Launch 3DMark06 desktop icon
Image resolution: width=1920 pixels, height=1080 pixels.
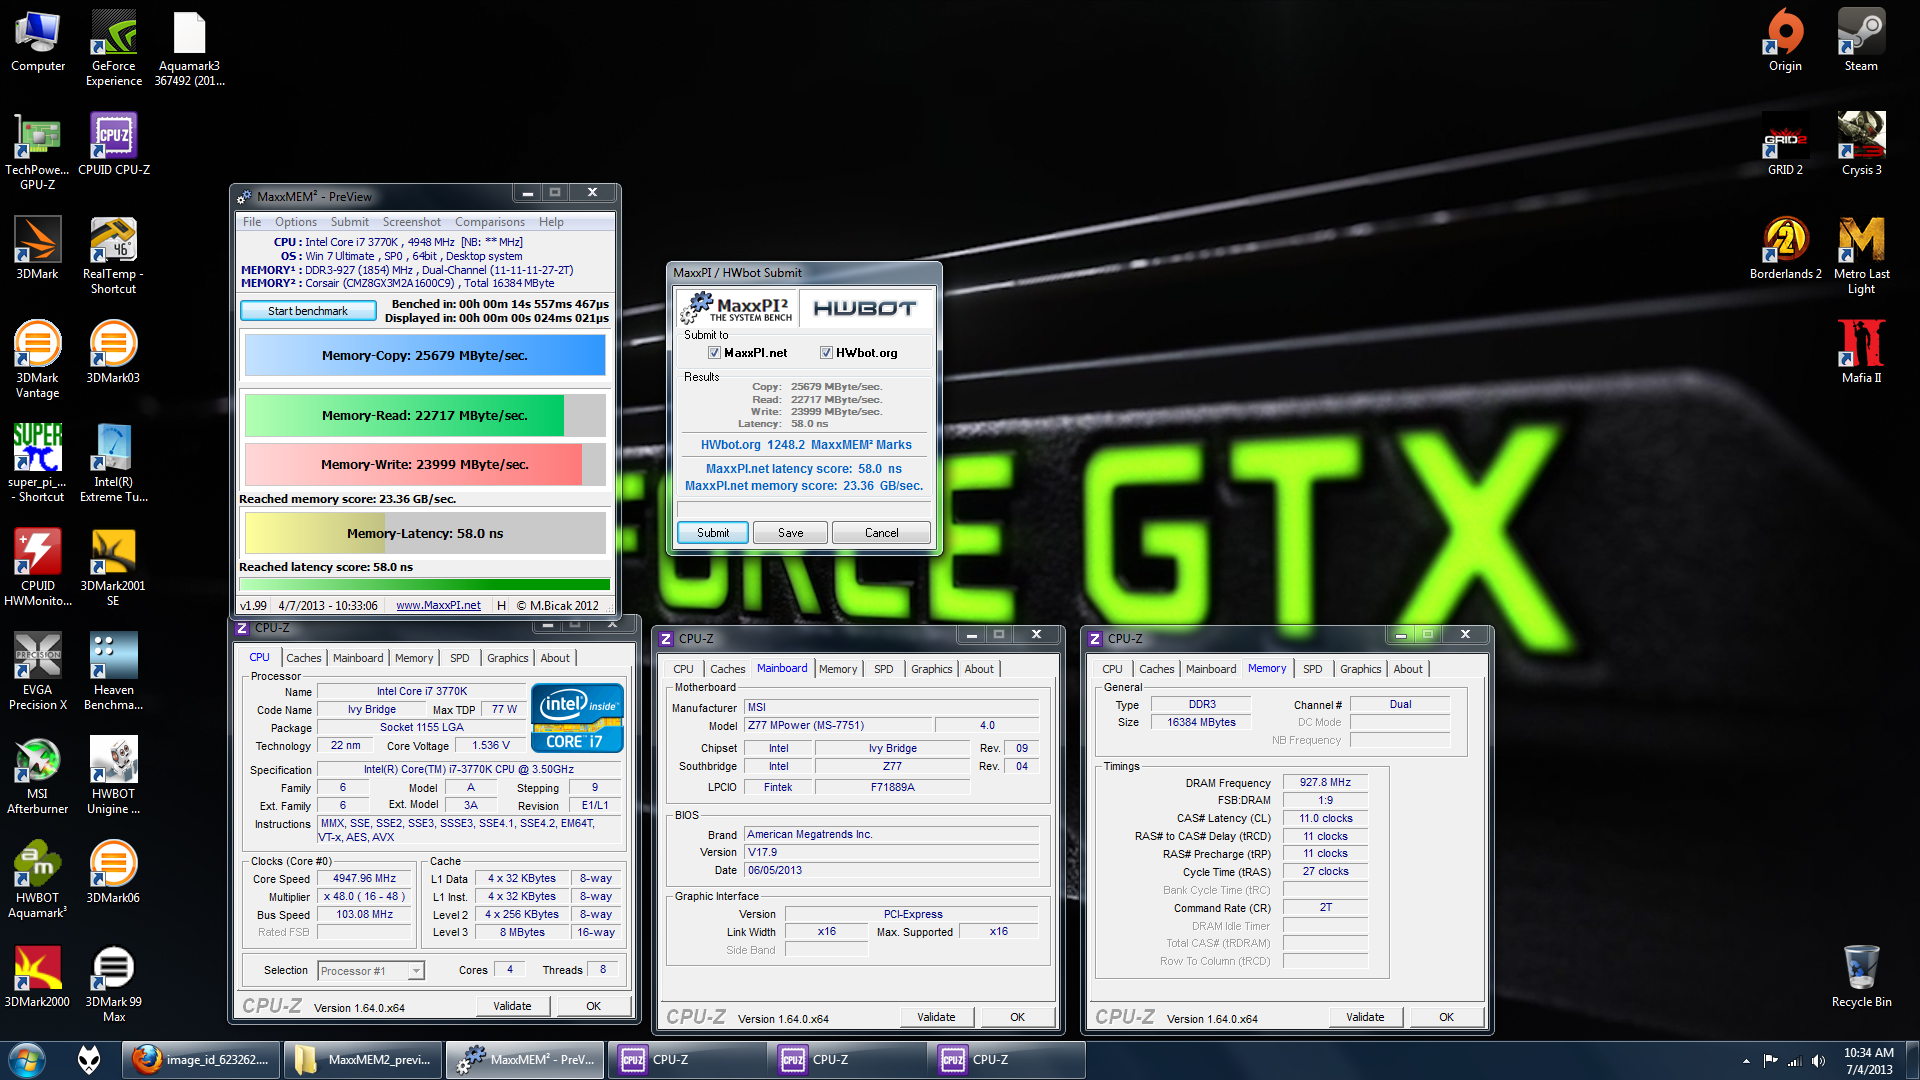click(114, 872)
